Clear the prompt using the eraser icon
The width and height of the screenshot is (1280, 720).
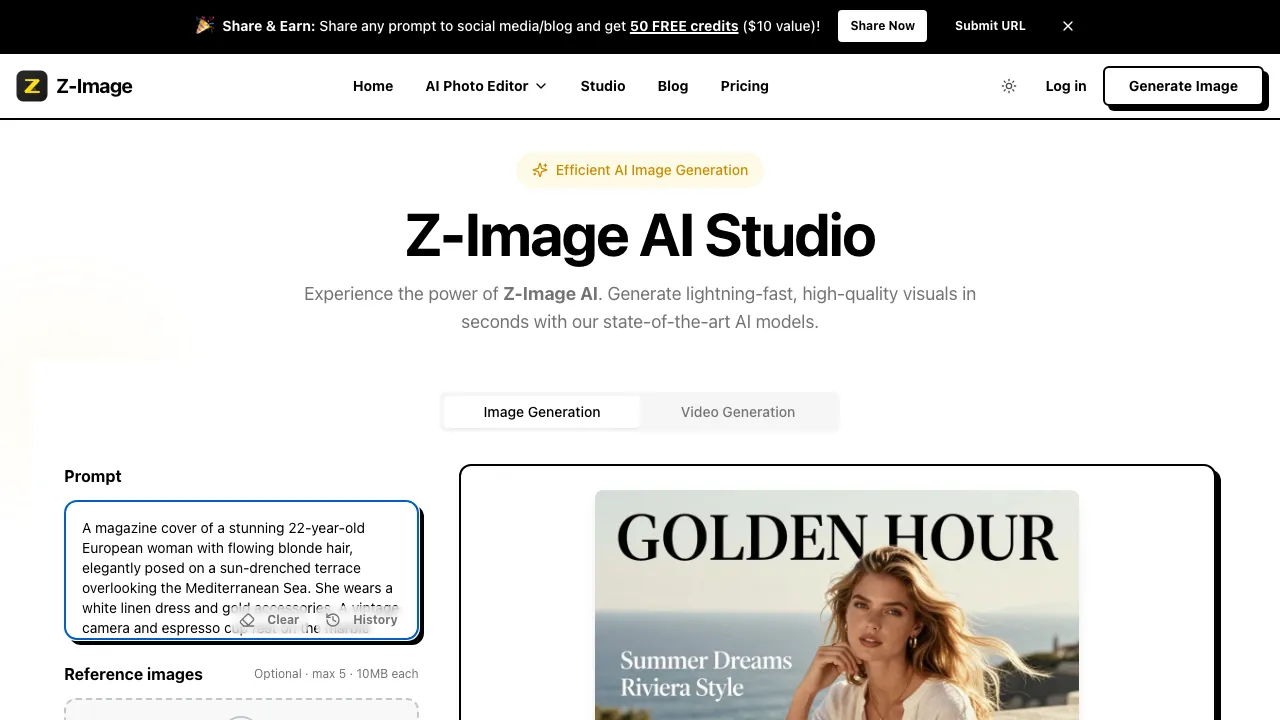pyautogui.click(x=247, y=620)
